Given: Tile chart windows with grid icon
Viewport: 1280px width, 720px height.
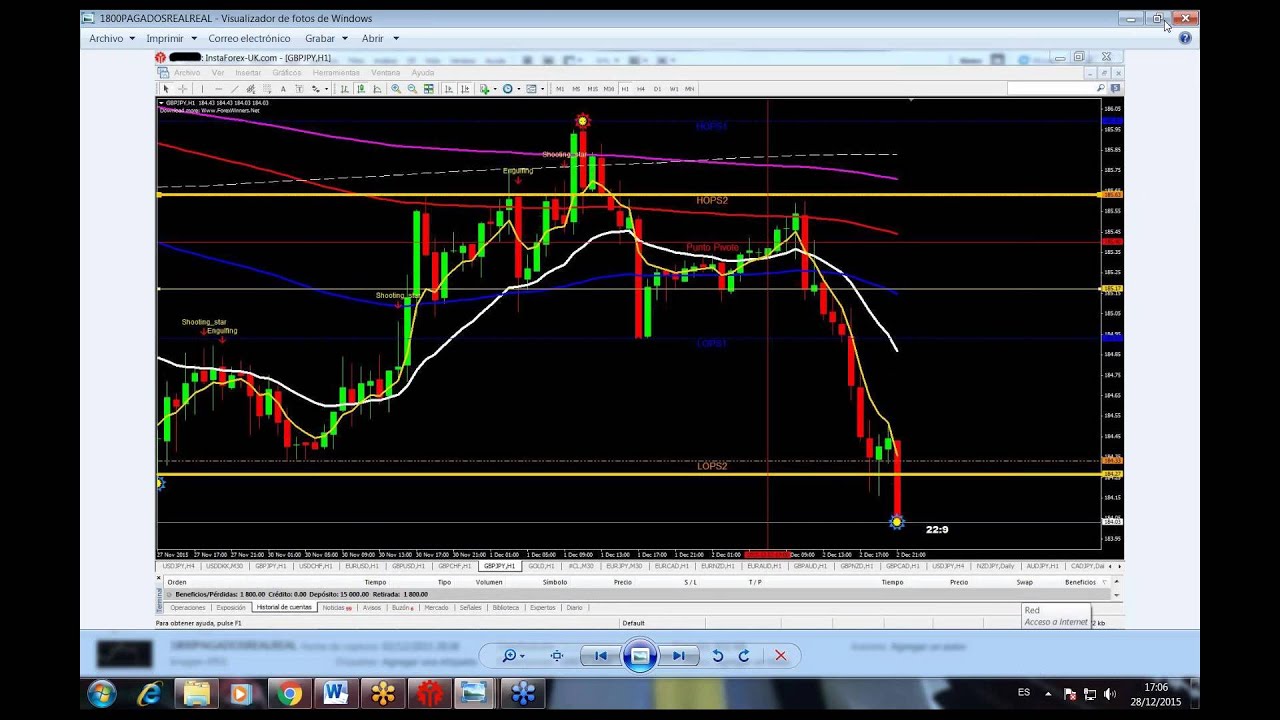Looking at the screenshot, I should pyautogui.click(x=429, y=89).
